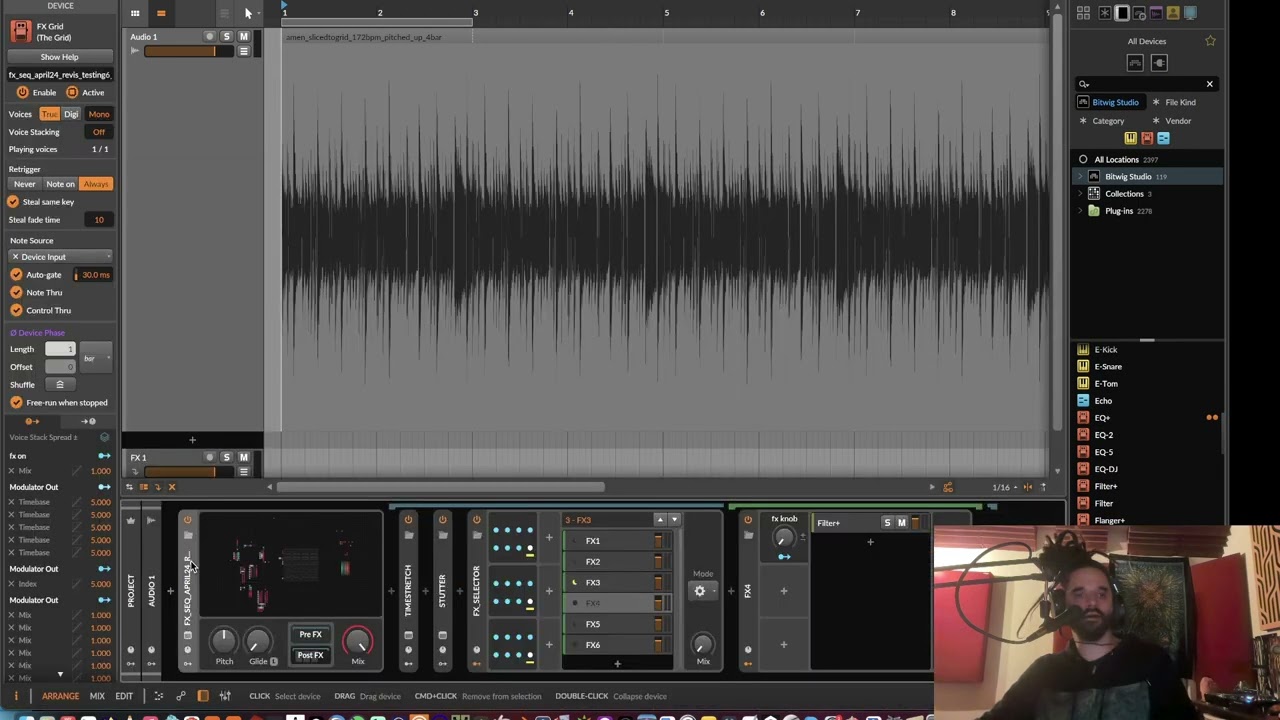Solo the Filter+ layer in FX4
This screenshot has width=1280, height=720.
[887, 523]
